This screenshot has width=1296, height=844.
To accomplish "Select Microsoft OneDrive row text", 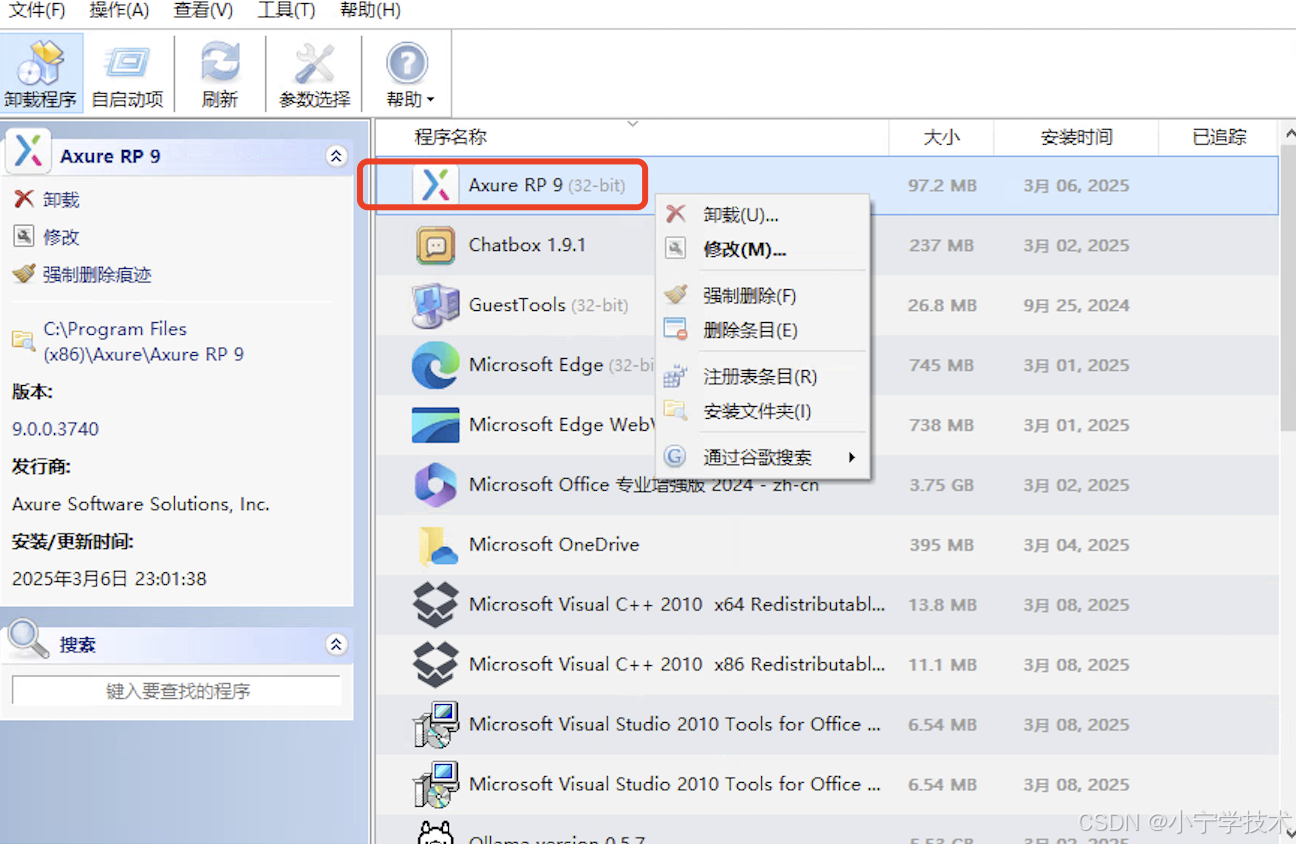I will point(554,545).
